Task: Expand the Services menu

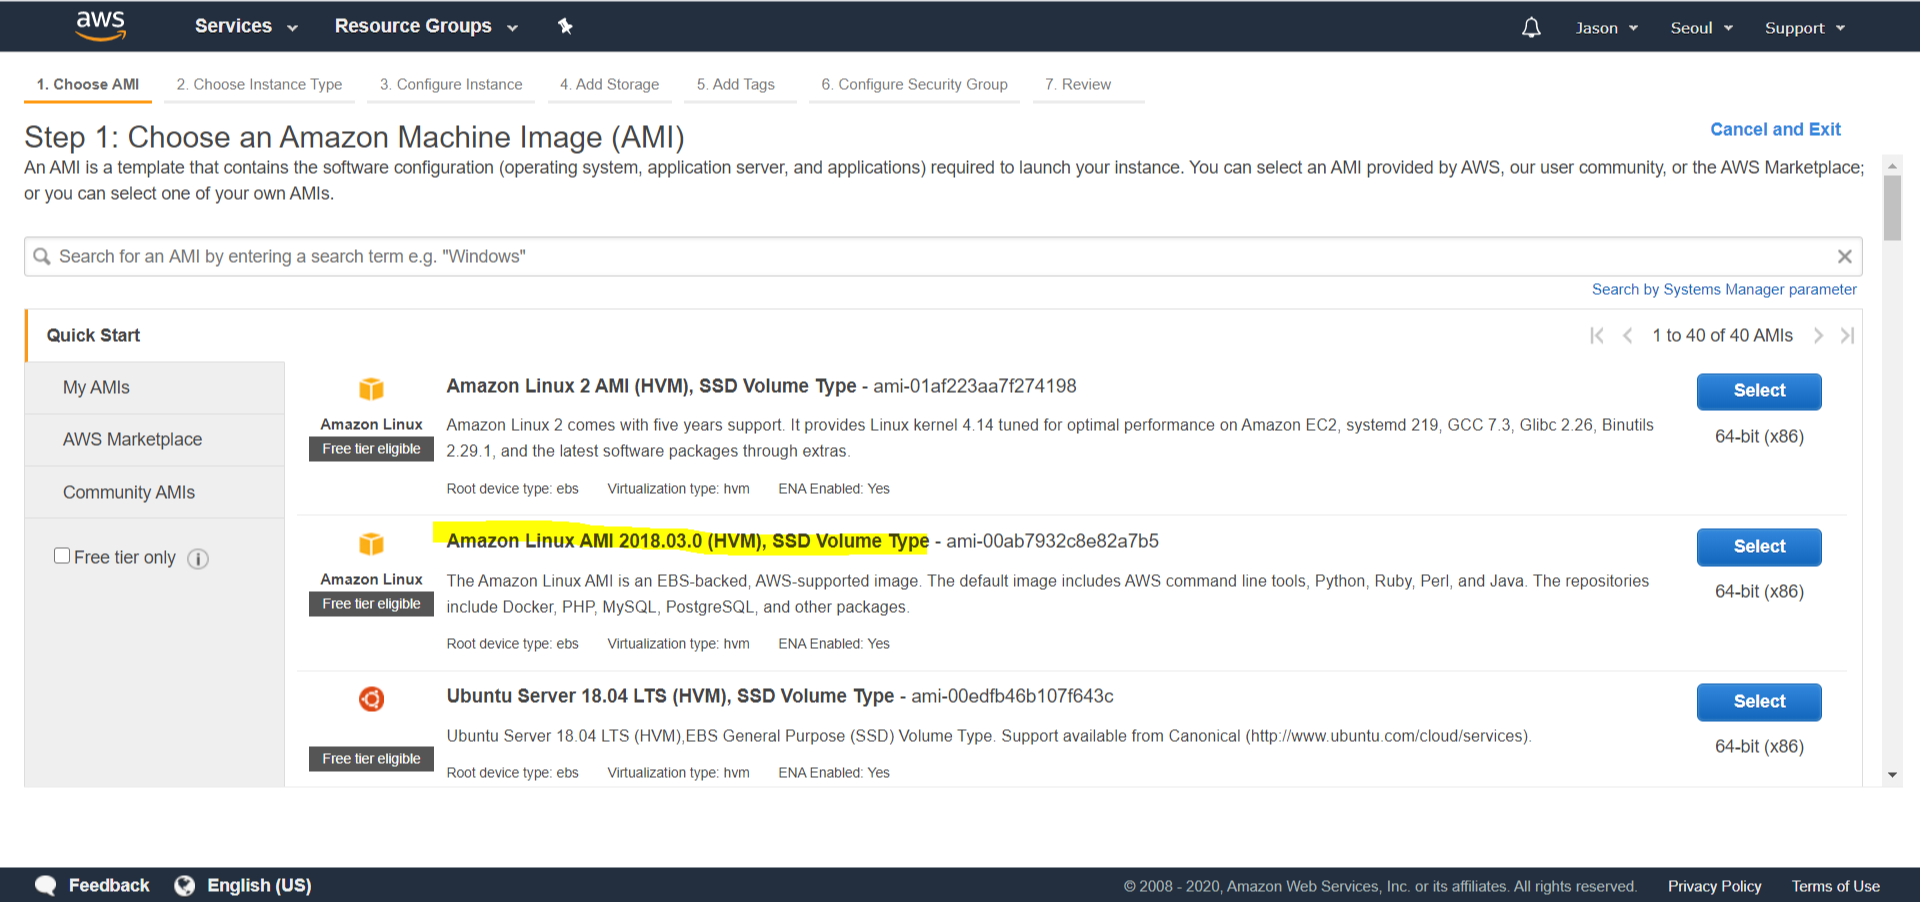Action: (246, 26)
